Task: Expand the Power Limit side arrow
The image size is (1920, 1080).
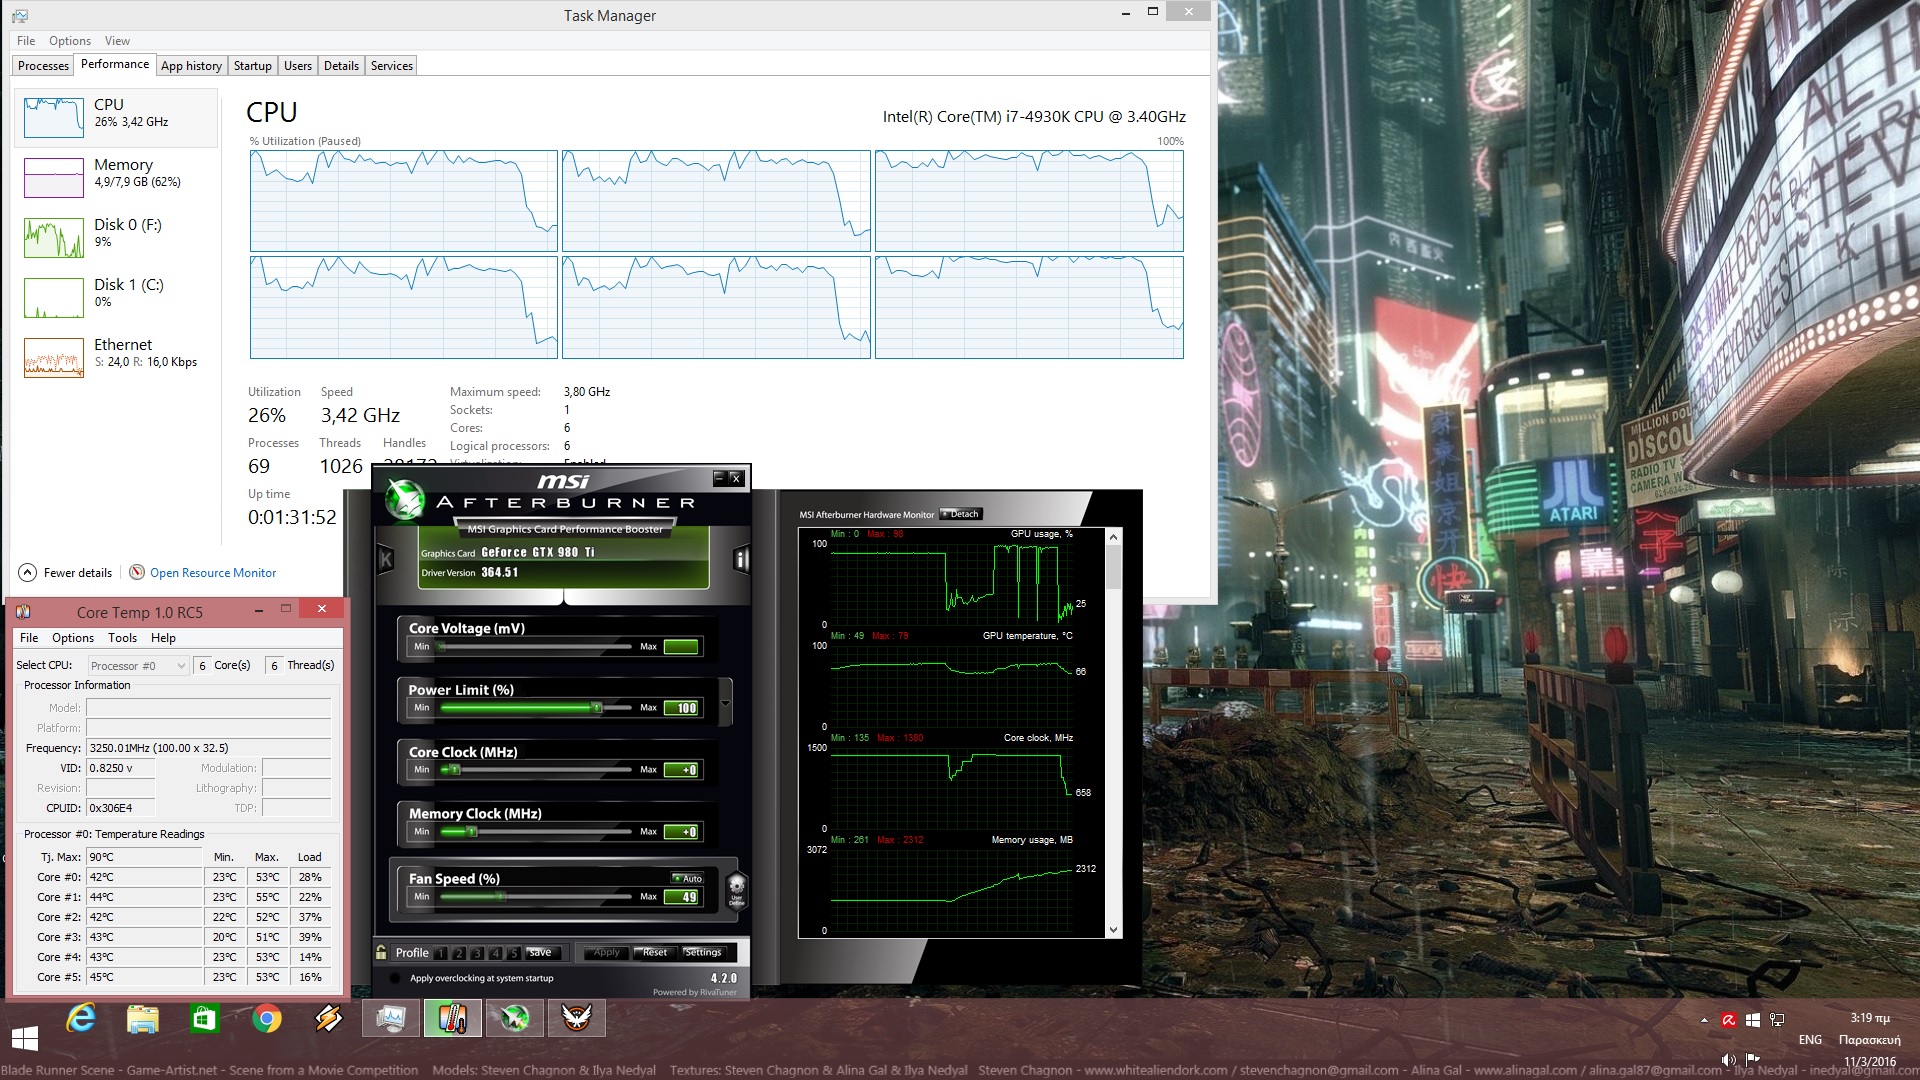Action: 726,702
